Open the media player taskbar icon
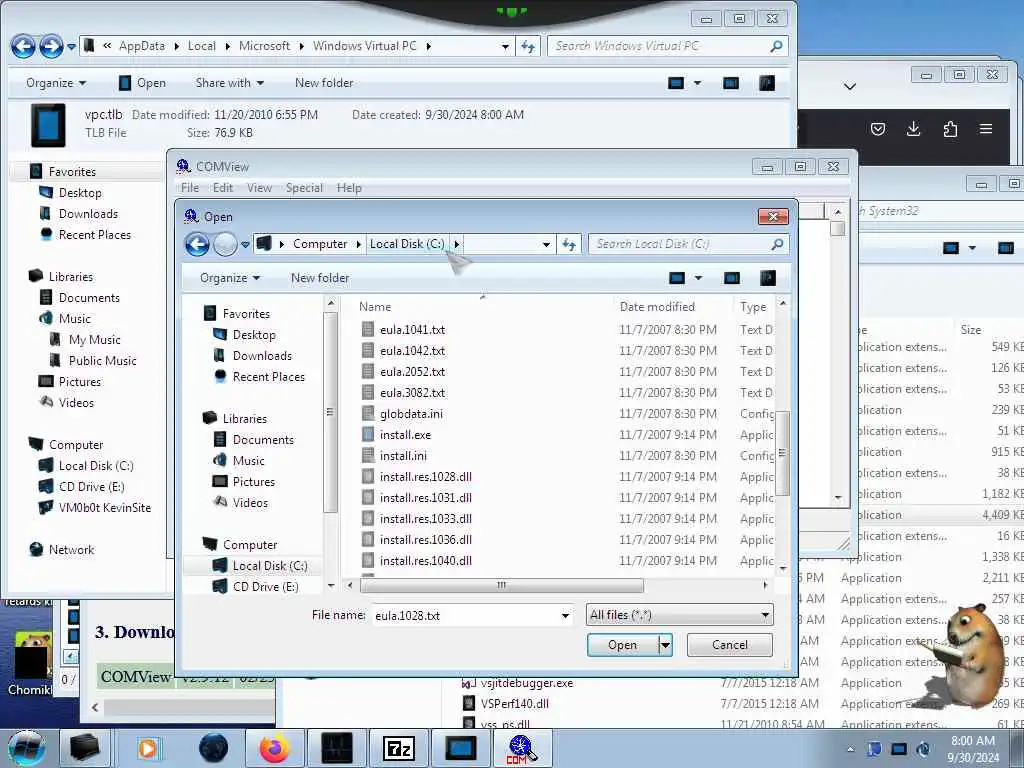 point(148,748)
